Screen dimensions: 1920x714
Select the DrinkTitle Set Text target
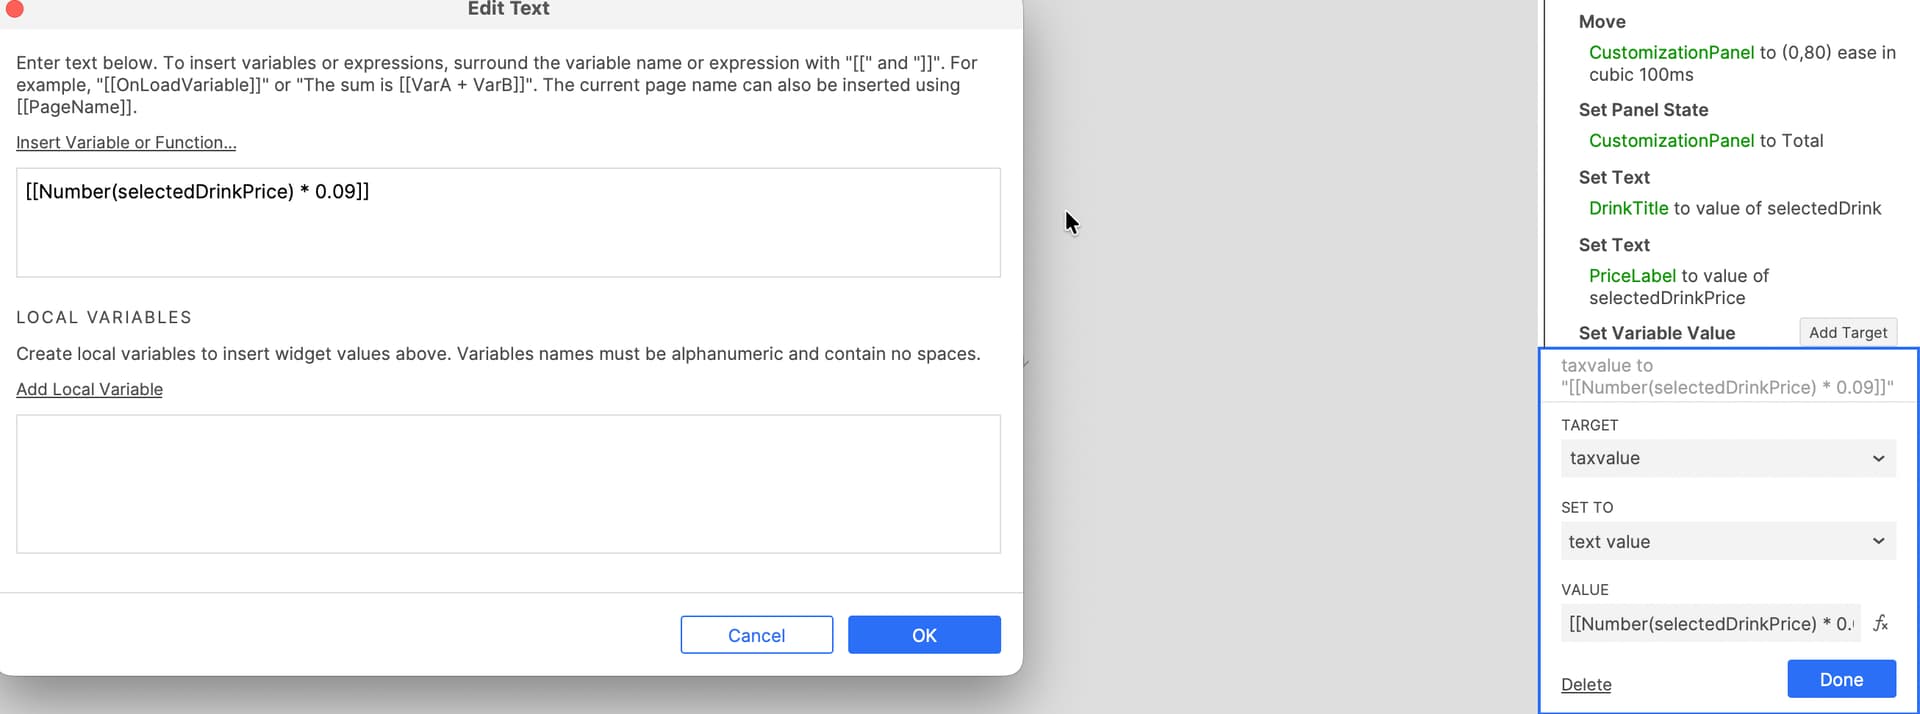(x=1734, y=208)
